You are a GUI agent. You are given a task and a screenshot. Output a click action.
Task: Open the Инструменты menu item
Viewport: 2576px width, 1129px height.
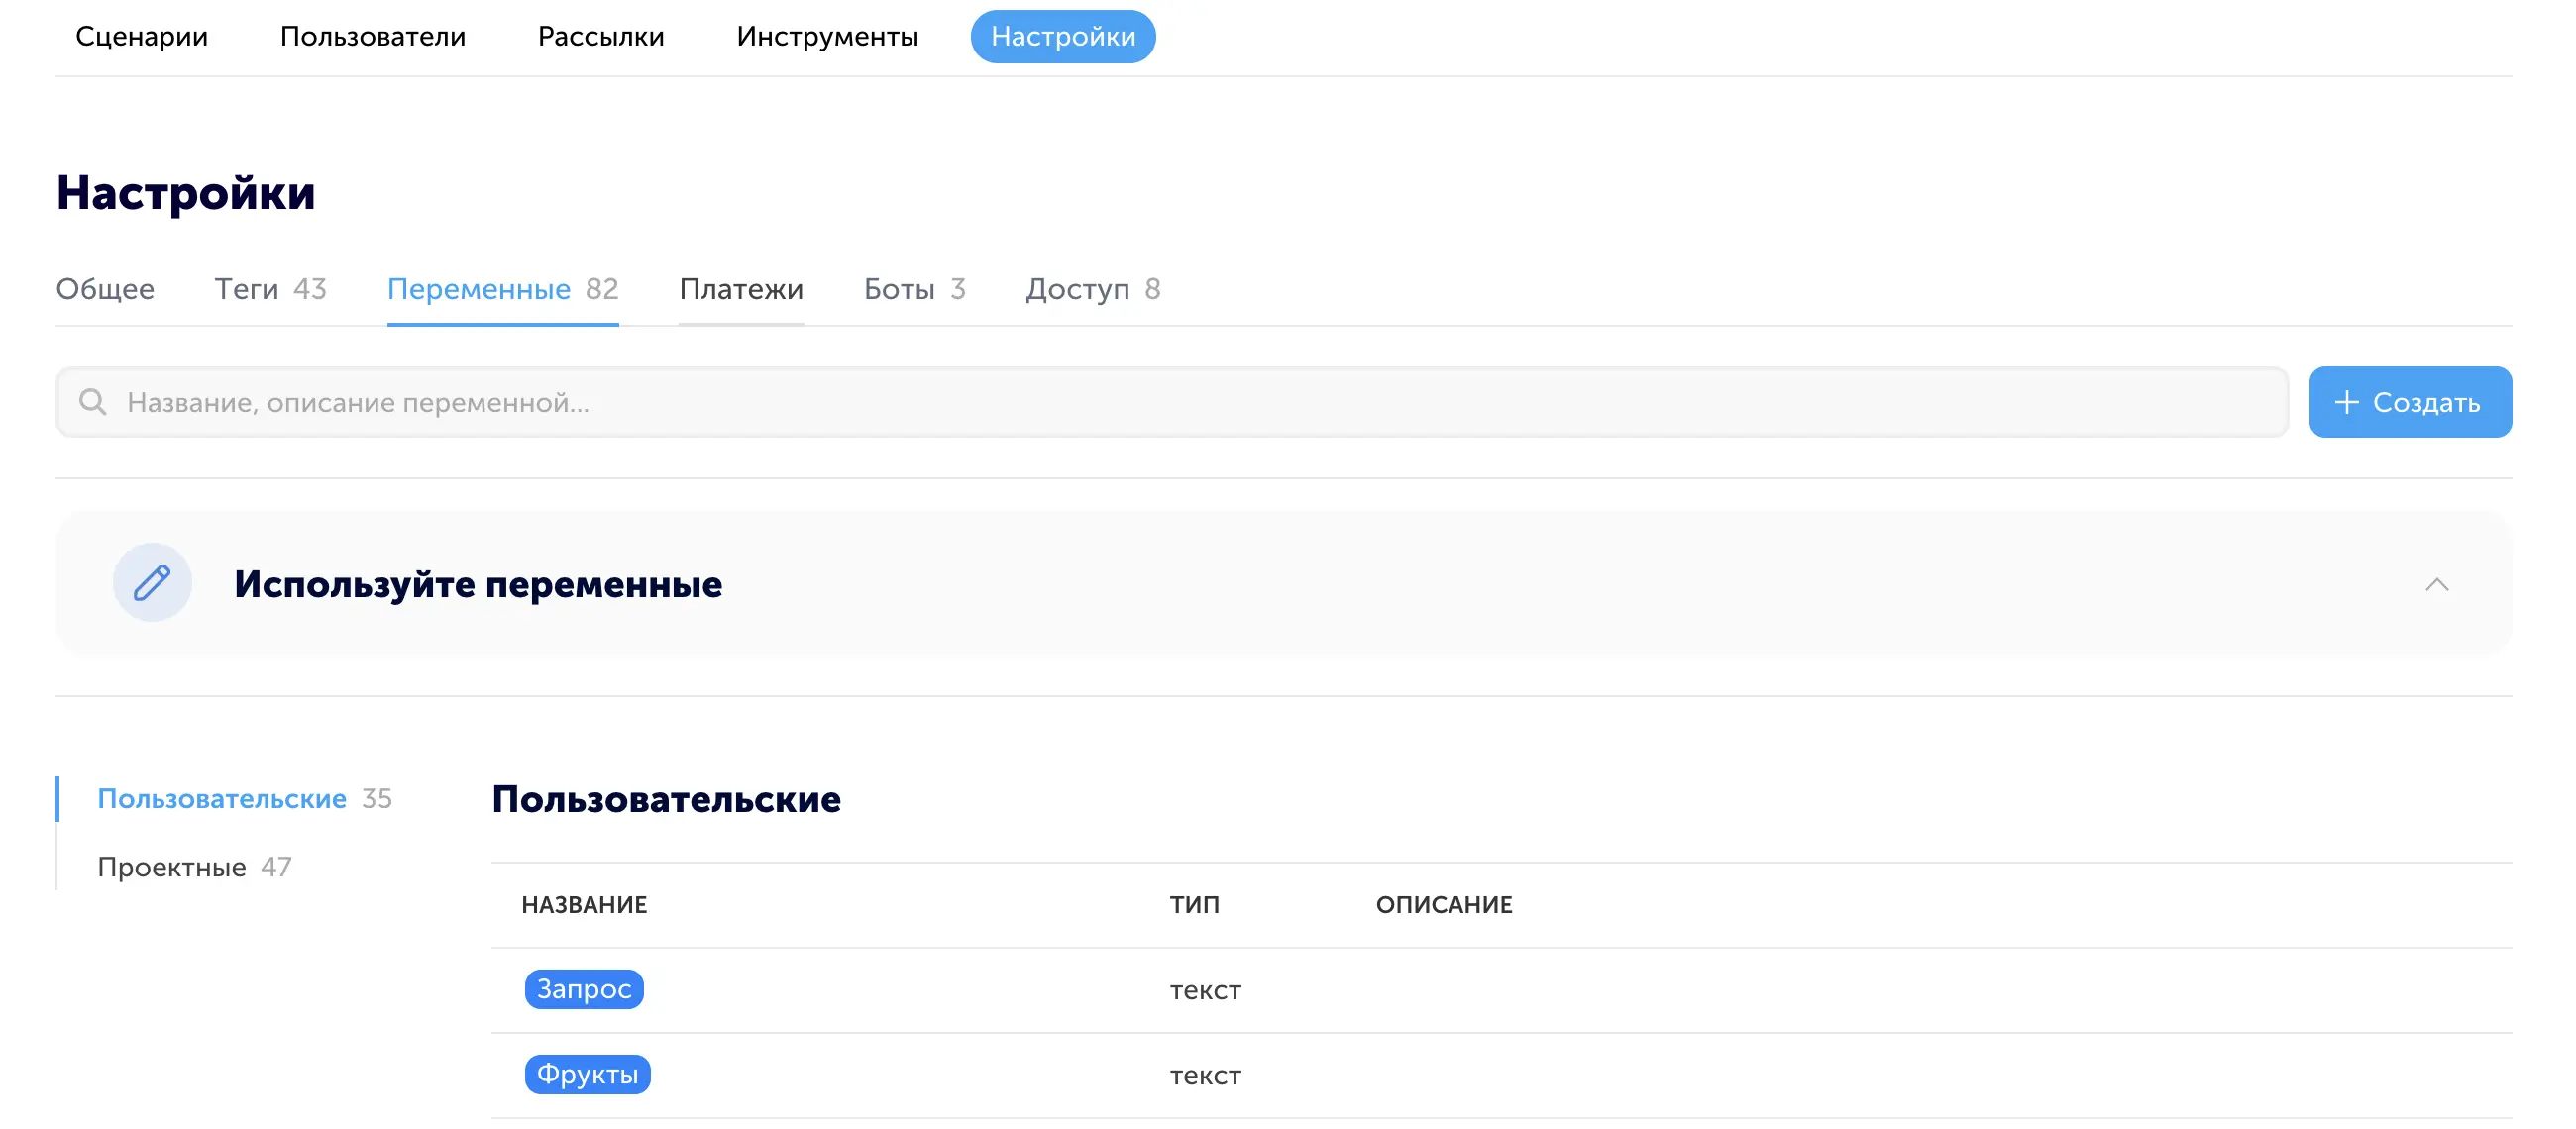[827, 37]
